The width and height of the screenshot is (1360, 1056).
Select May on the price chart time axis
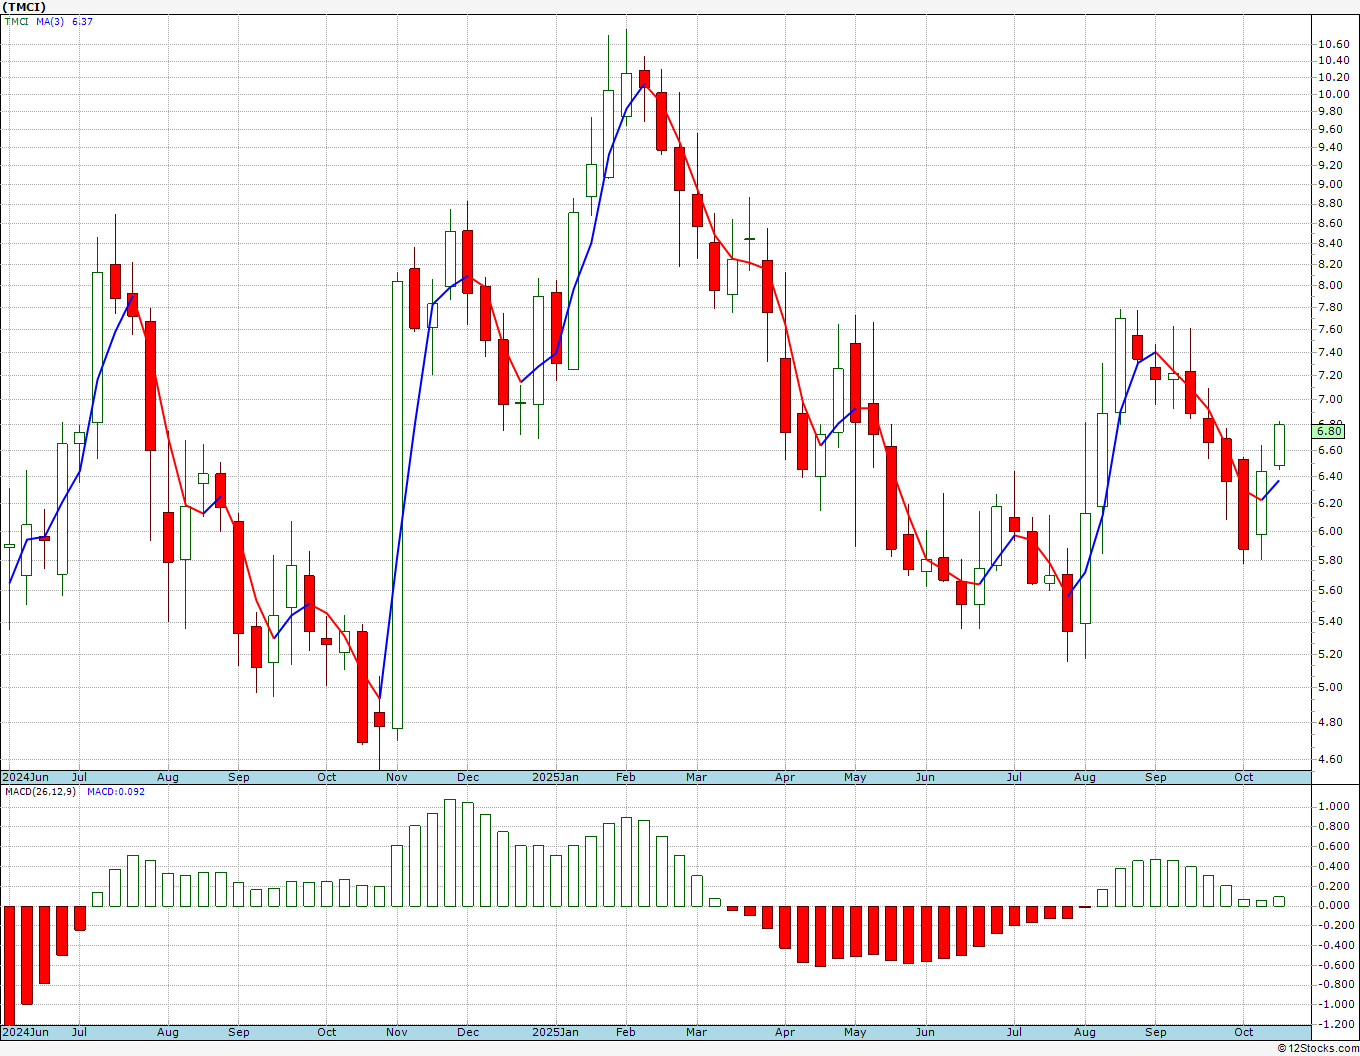click(x=855, y=777)
